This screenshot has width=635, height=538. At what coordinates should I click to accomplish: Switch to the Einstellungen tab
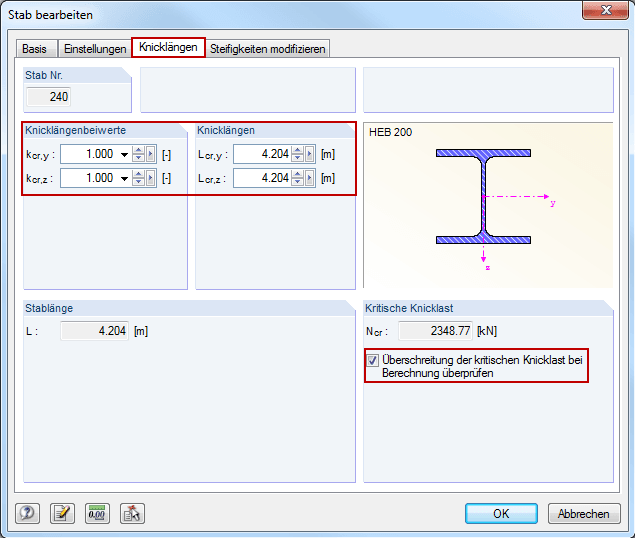[95, 49]
